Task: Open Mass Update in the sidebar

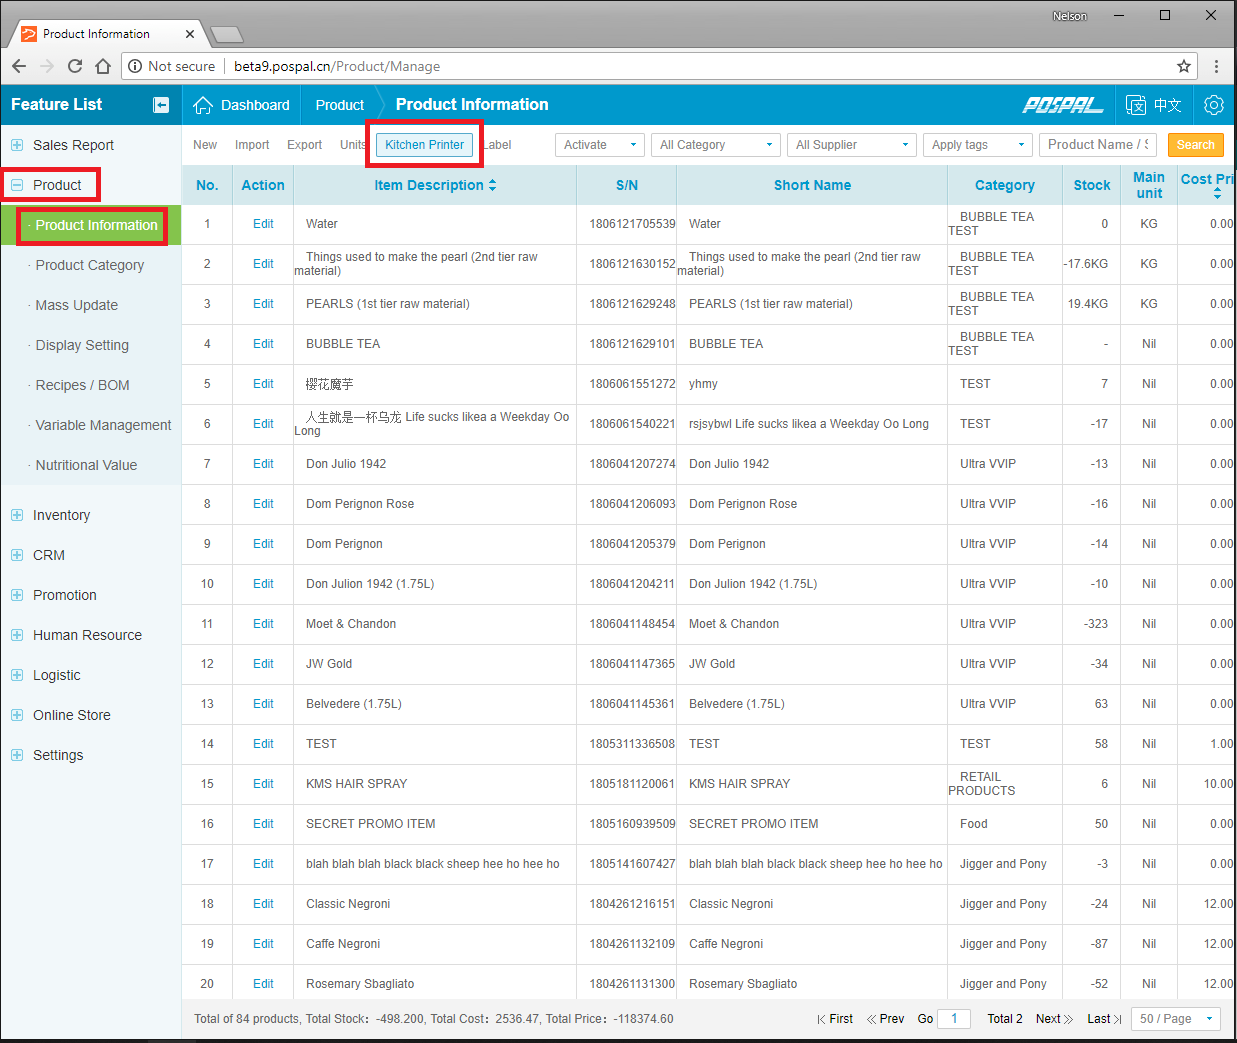Action: tap(77, 305)
